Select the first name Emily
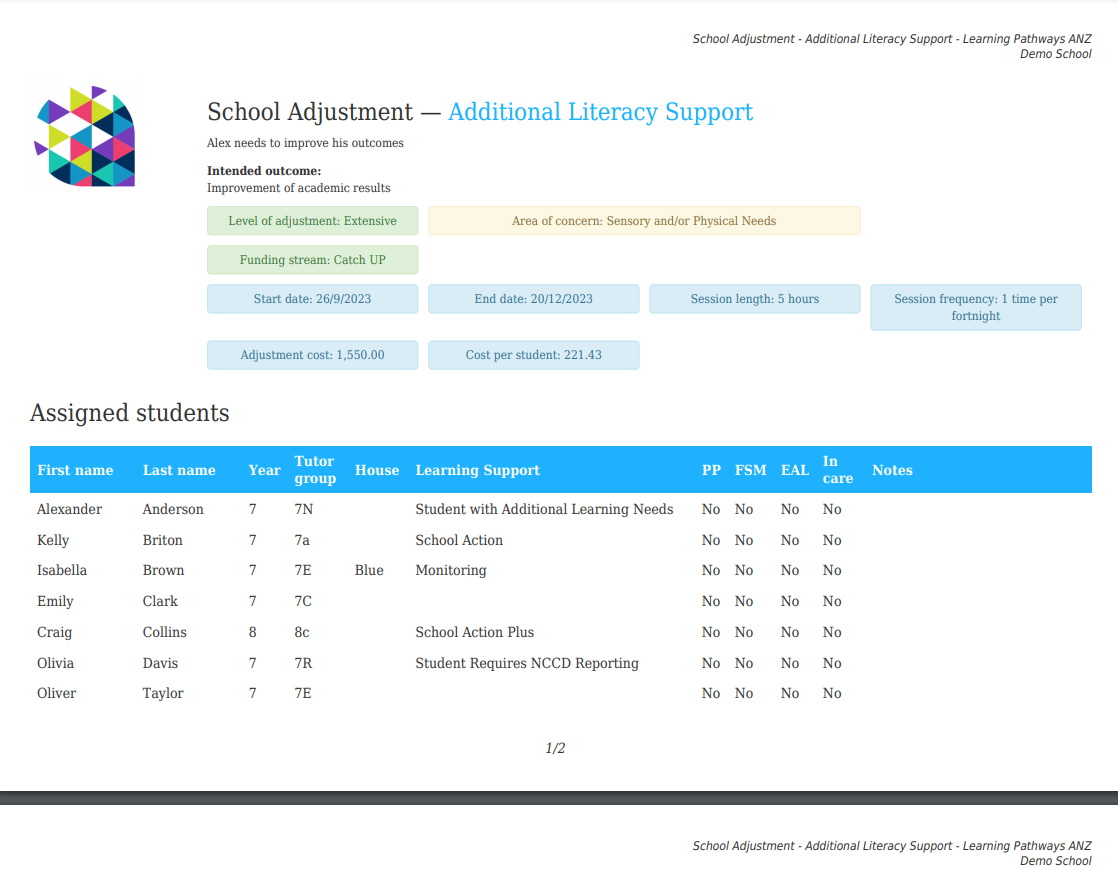Image resolution: width=1118 pixels, height=870 pixels. point(56,601)
